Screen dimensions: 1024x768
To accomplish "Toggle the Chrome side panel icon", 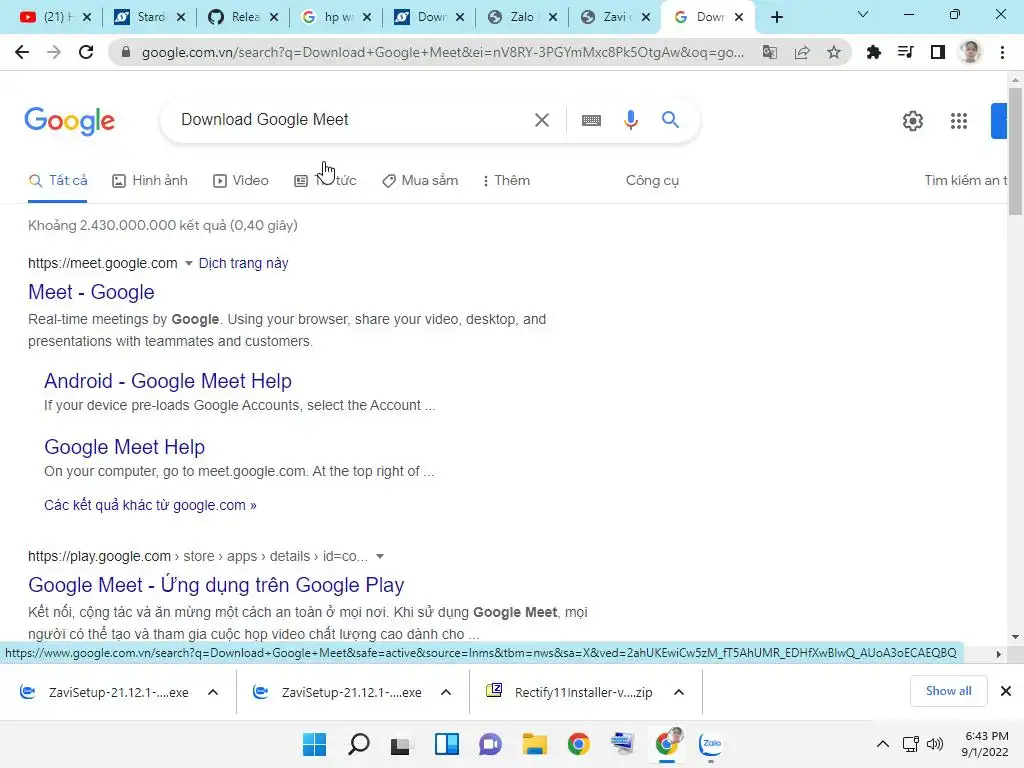I will pos(938,52).
